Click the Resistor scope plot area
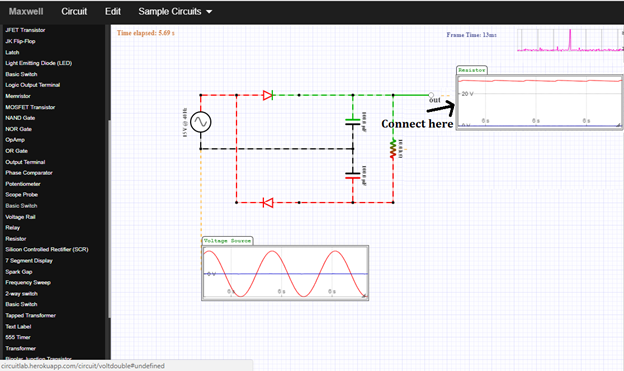The height and width of the screenshot is (371, 624). (x=540, y=102)
